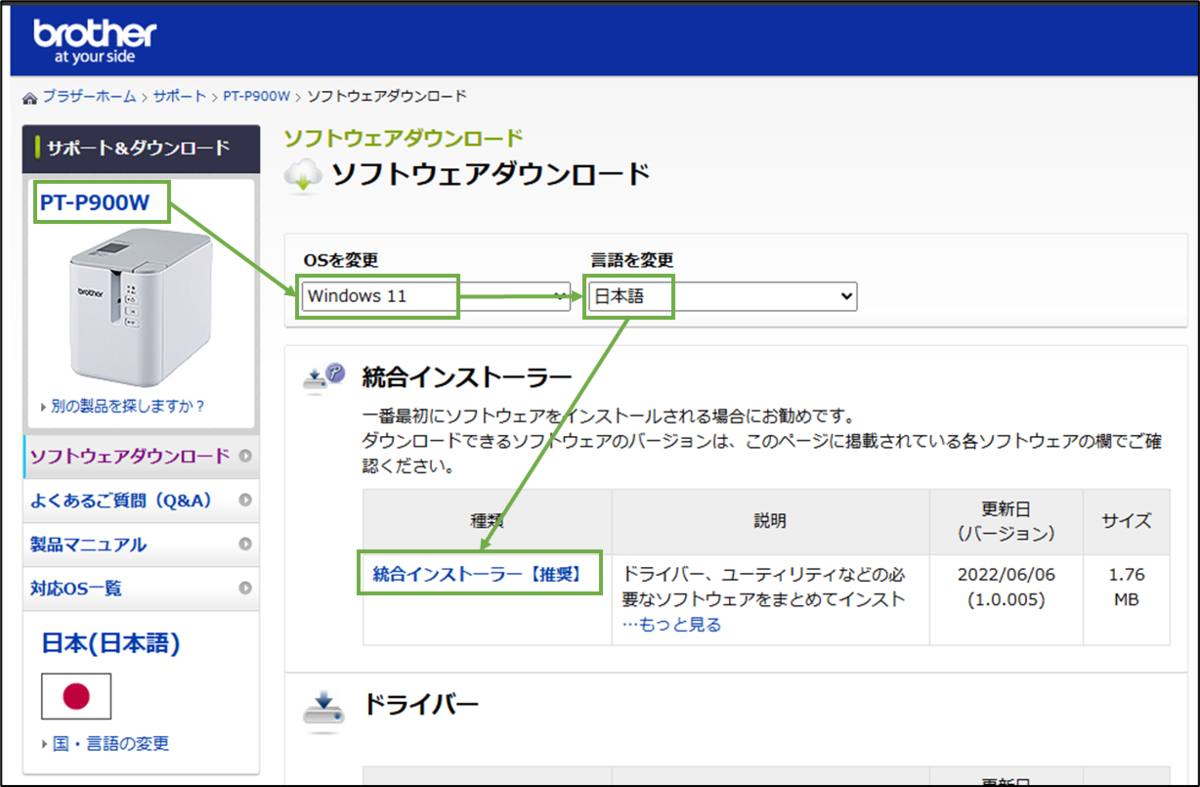Open the OSを変更 dropdown showing Windows 11
Image resolution: width=1200 pixels, height=787 pixels.
click(x=436, y=296)
